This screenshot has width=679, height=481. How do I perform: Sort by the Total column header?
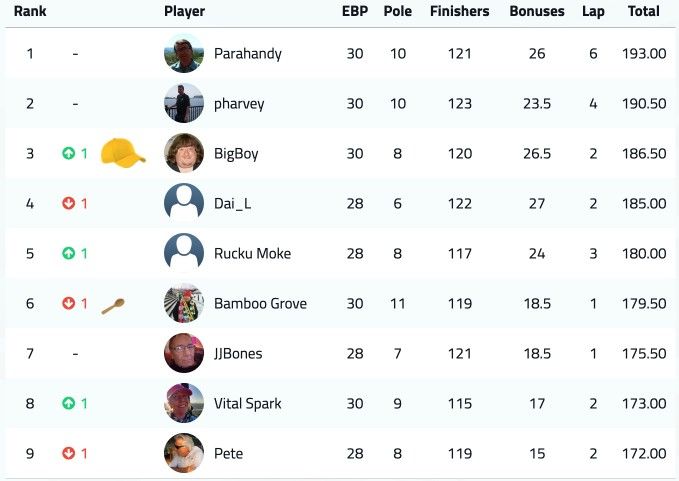tap(643, 11)
